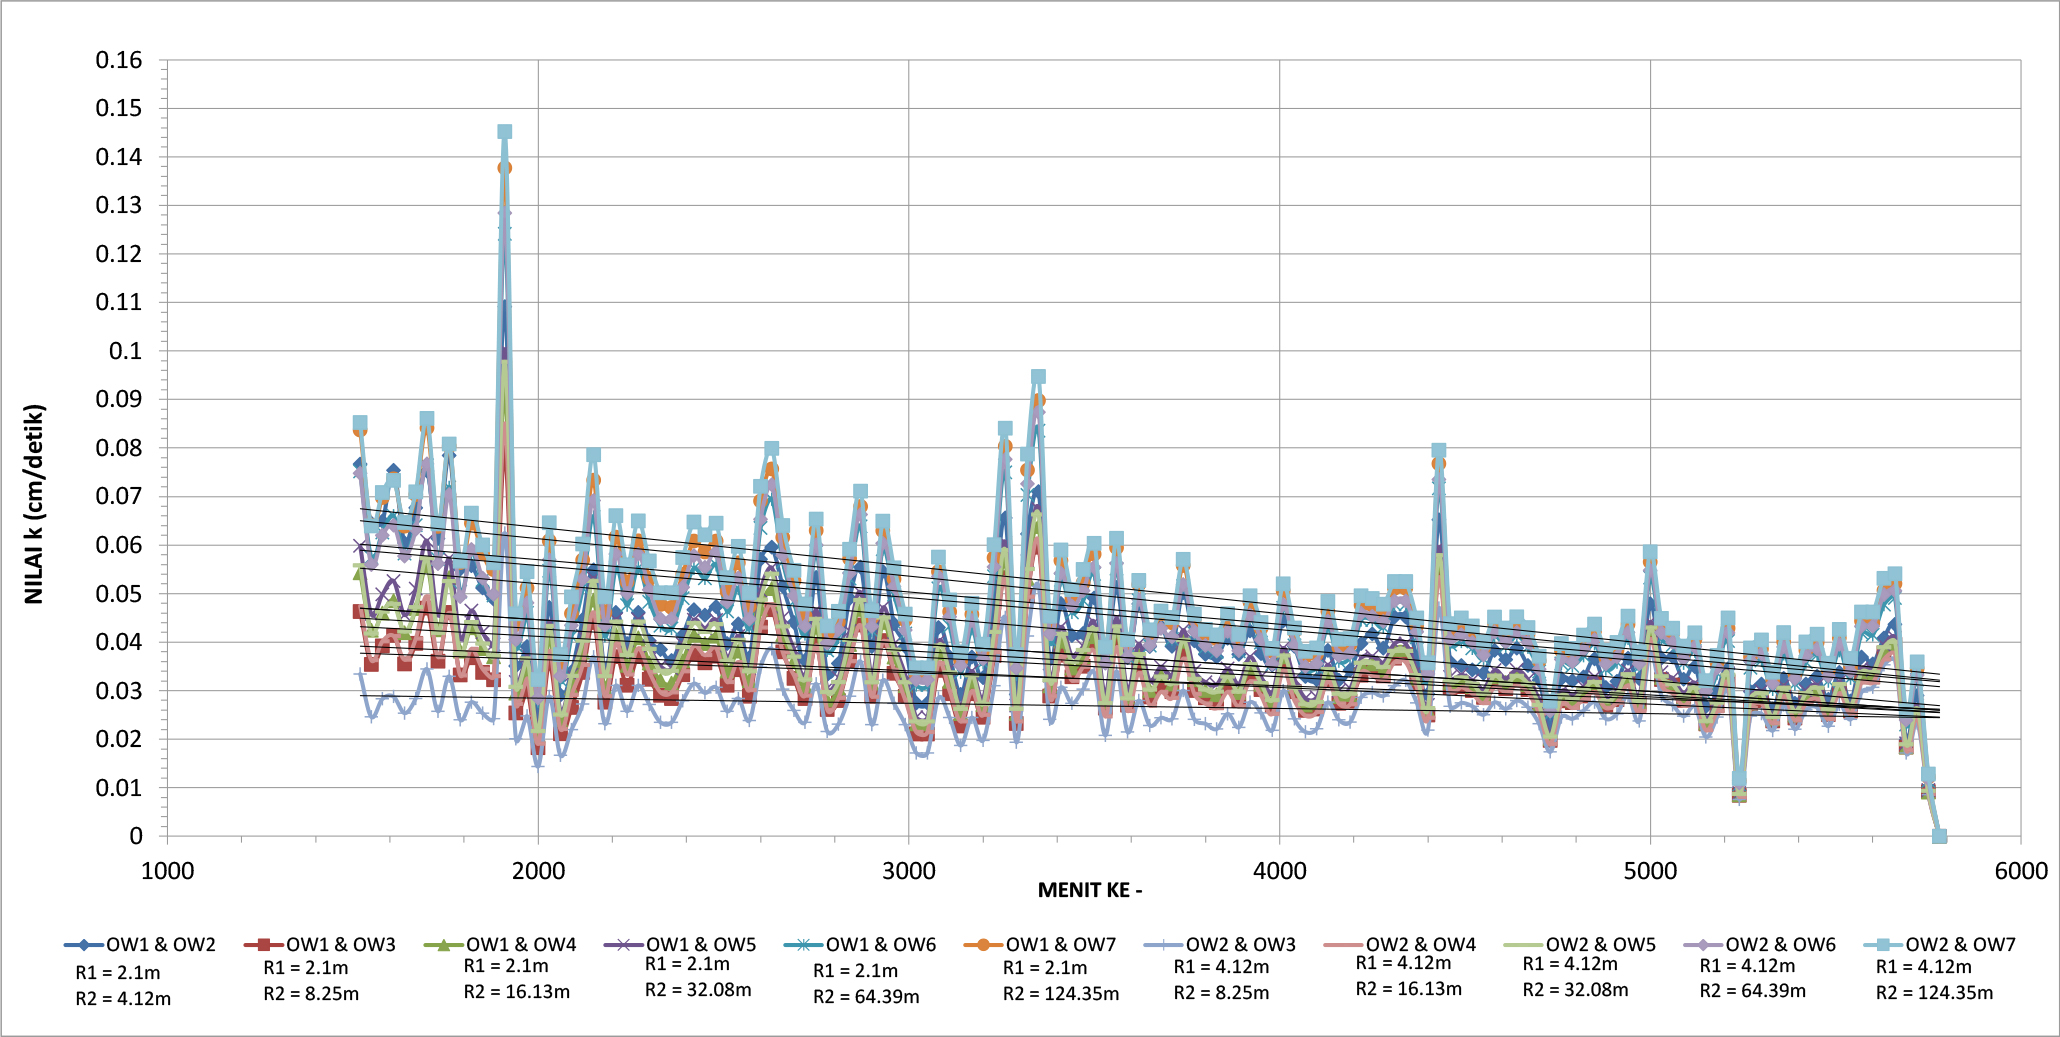Click the OW2 & OW3 legend label
Screen dimensions: 2060x1037
click(x=1240, y=944)
